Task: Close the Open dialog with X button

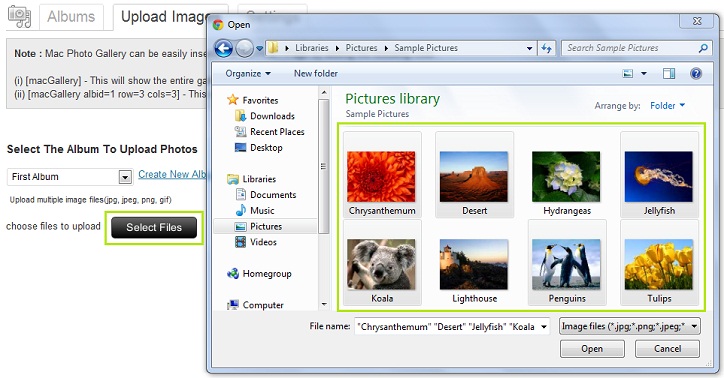Action: coord(697,21)
